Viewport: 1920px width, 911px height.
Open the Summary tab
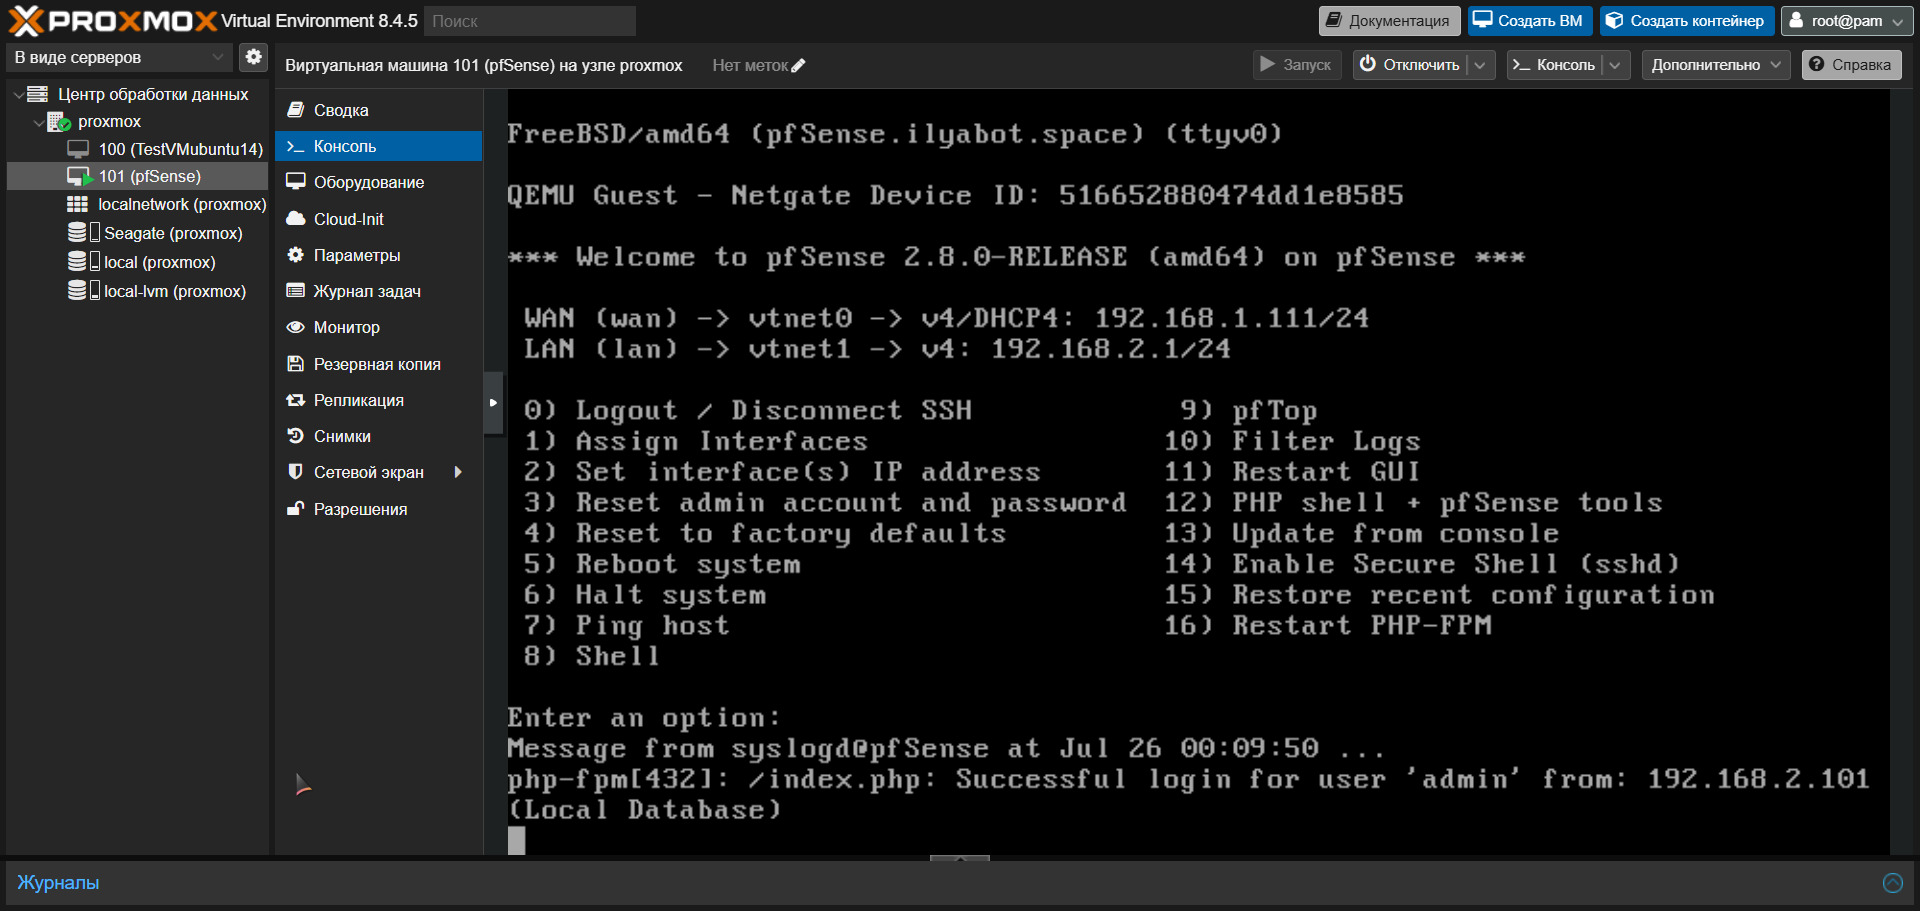(378, 110)
